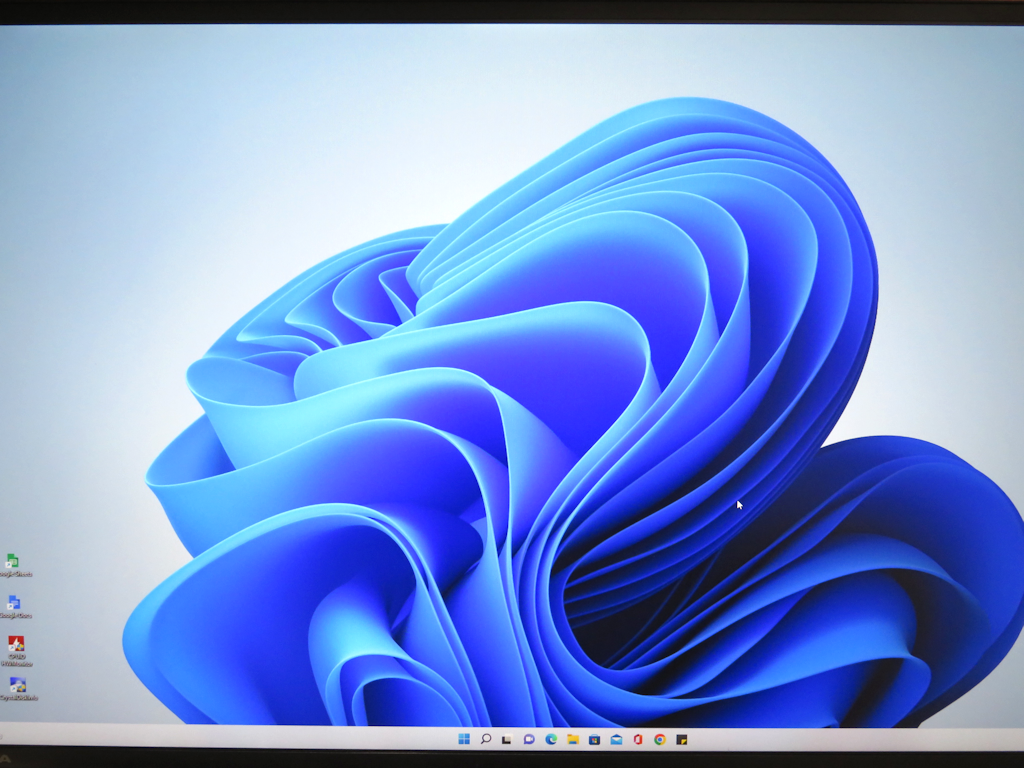This screenshot has height=768, width=1024.
Task: Open taskbar Search magnifier
Action: 485,739
